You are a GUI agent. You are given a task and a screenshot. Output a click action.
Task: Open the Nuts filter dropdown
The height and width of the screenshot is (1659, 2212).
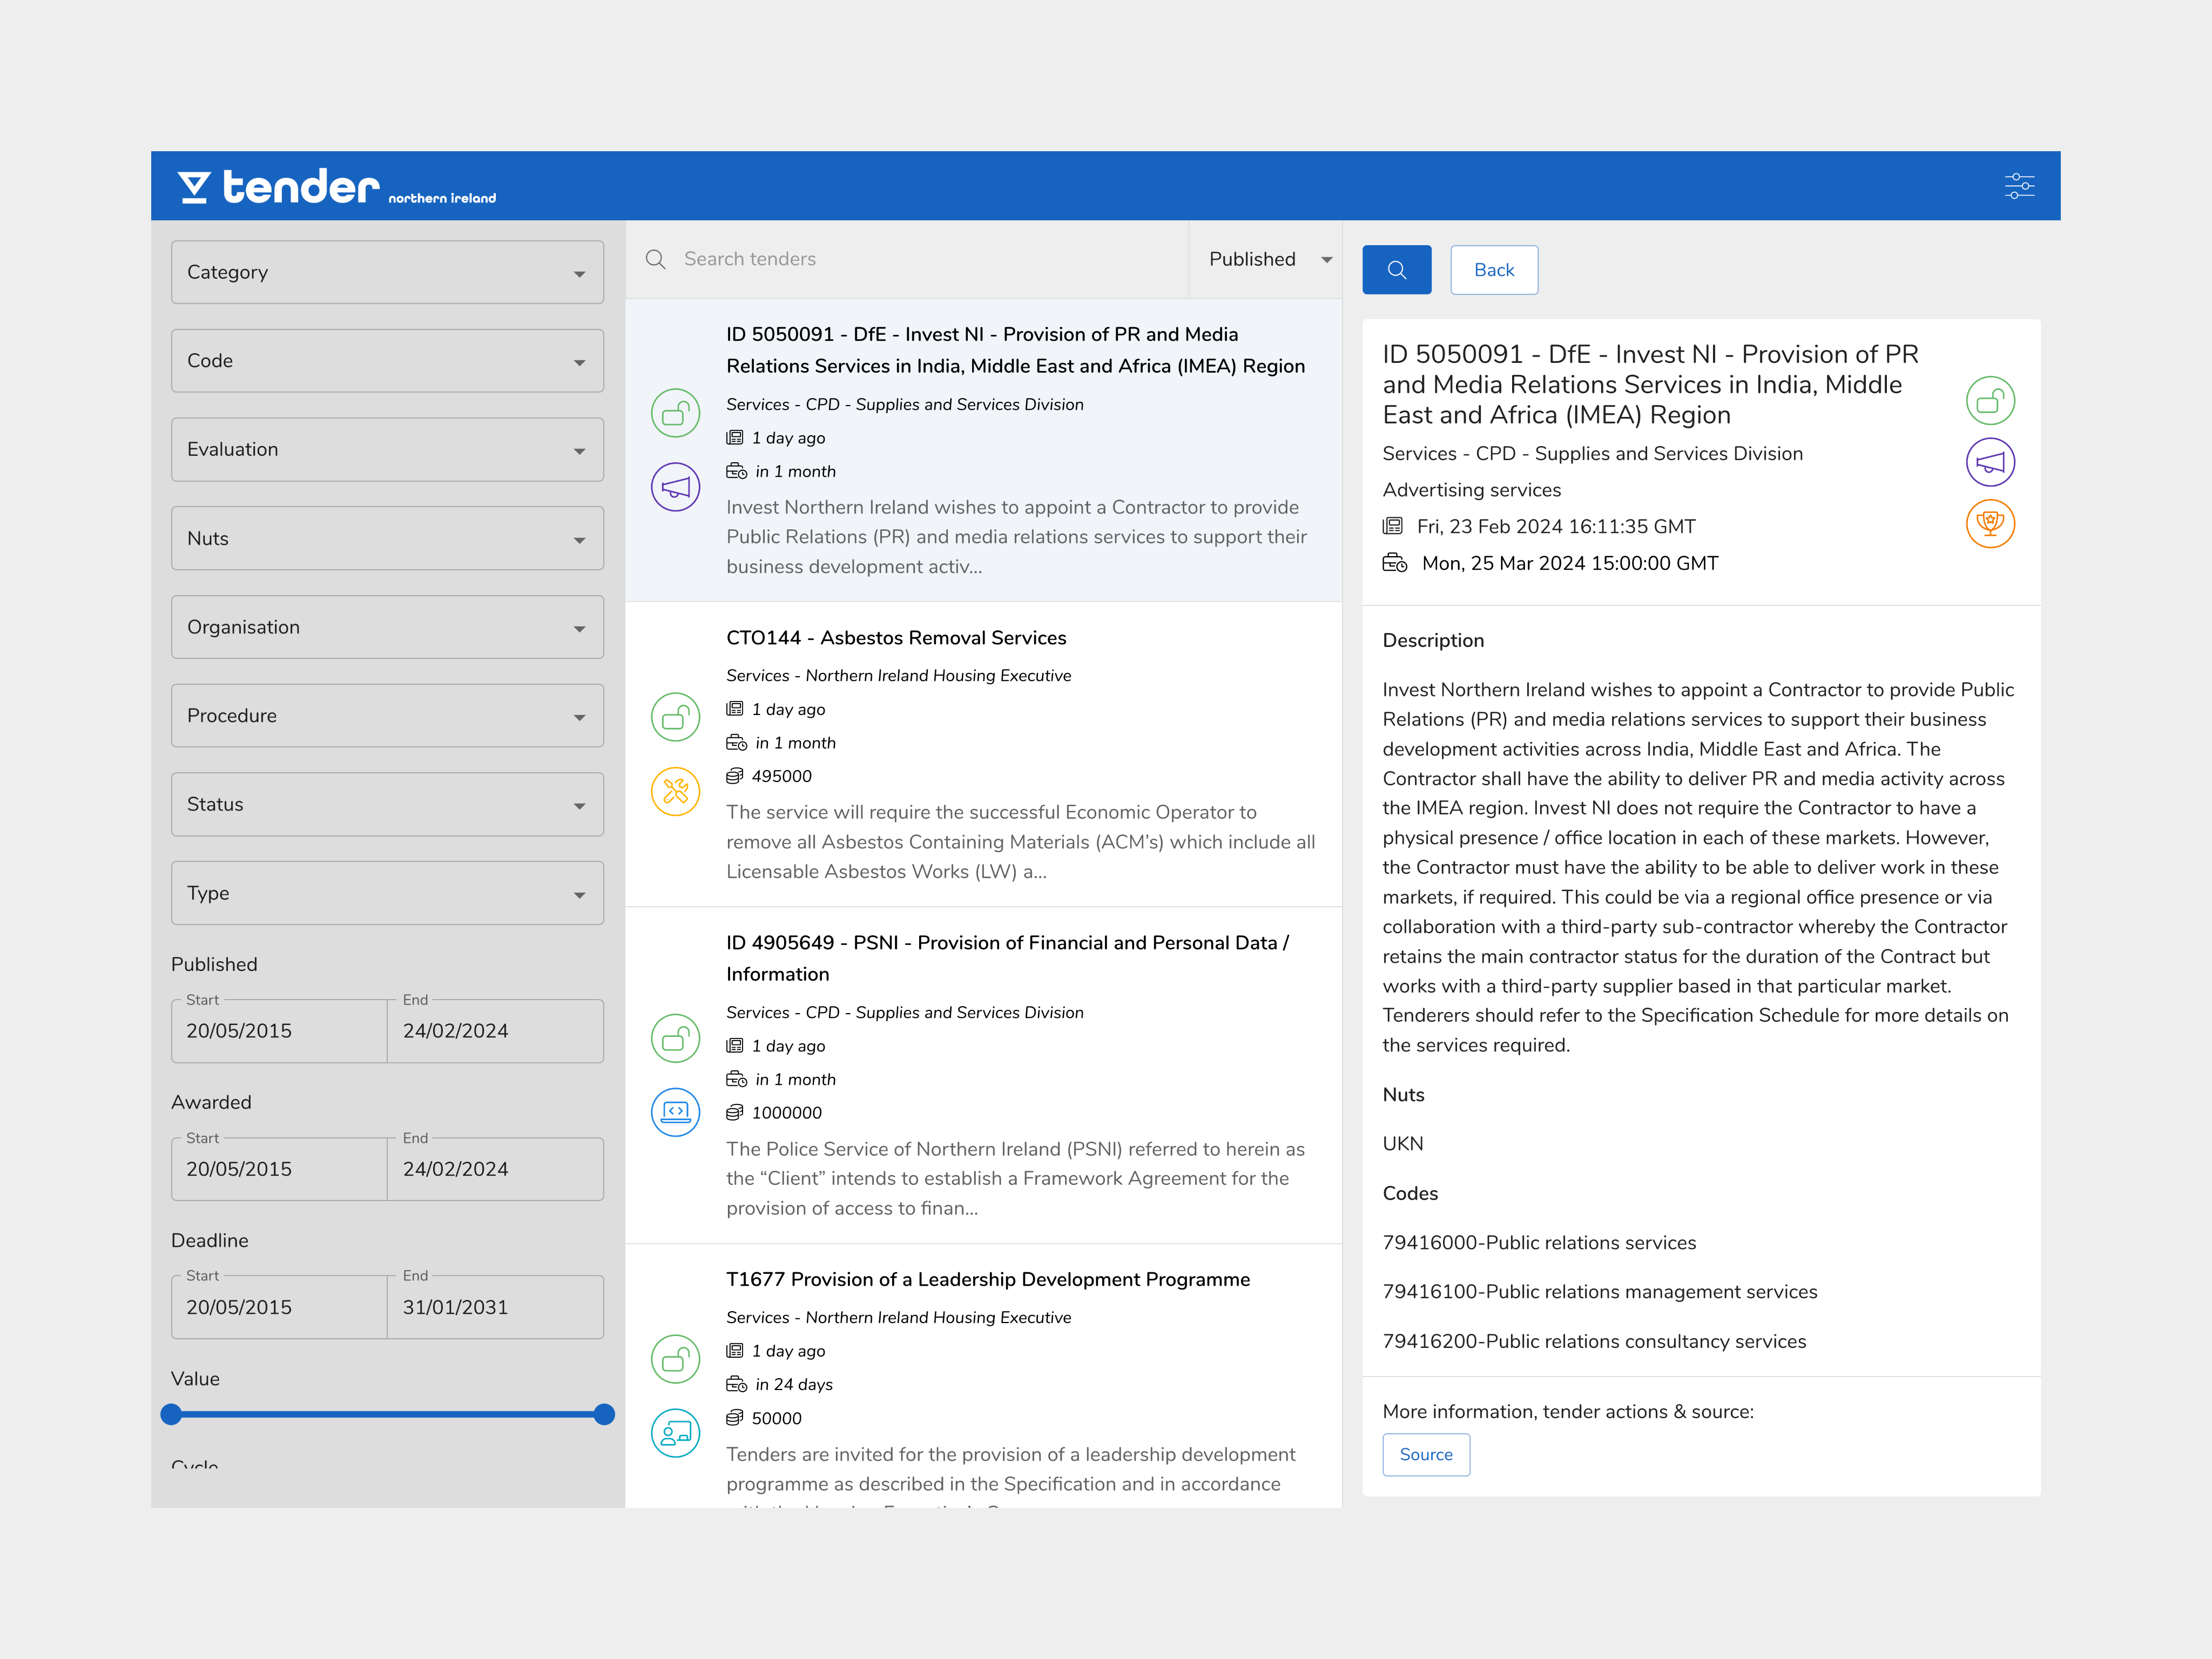(387, 538)
